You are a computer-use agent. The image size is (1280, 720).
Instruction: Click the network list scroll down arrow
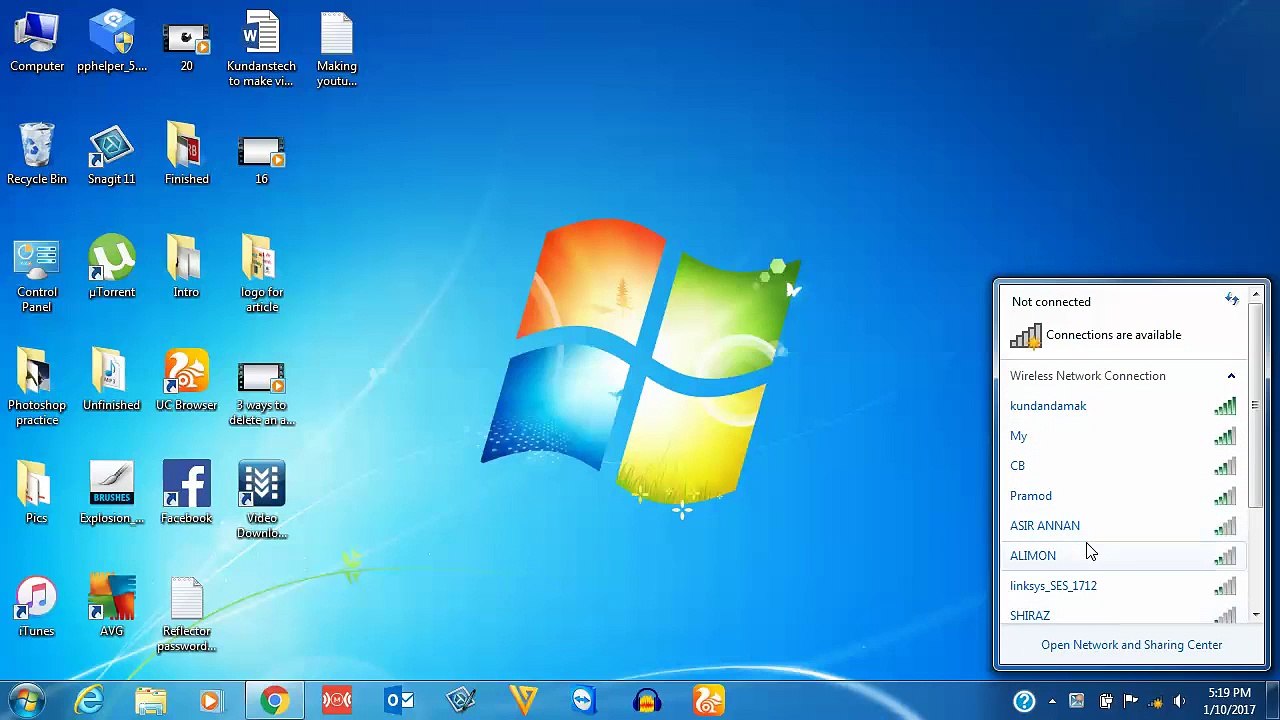(x=1255, y=616)
